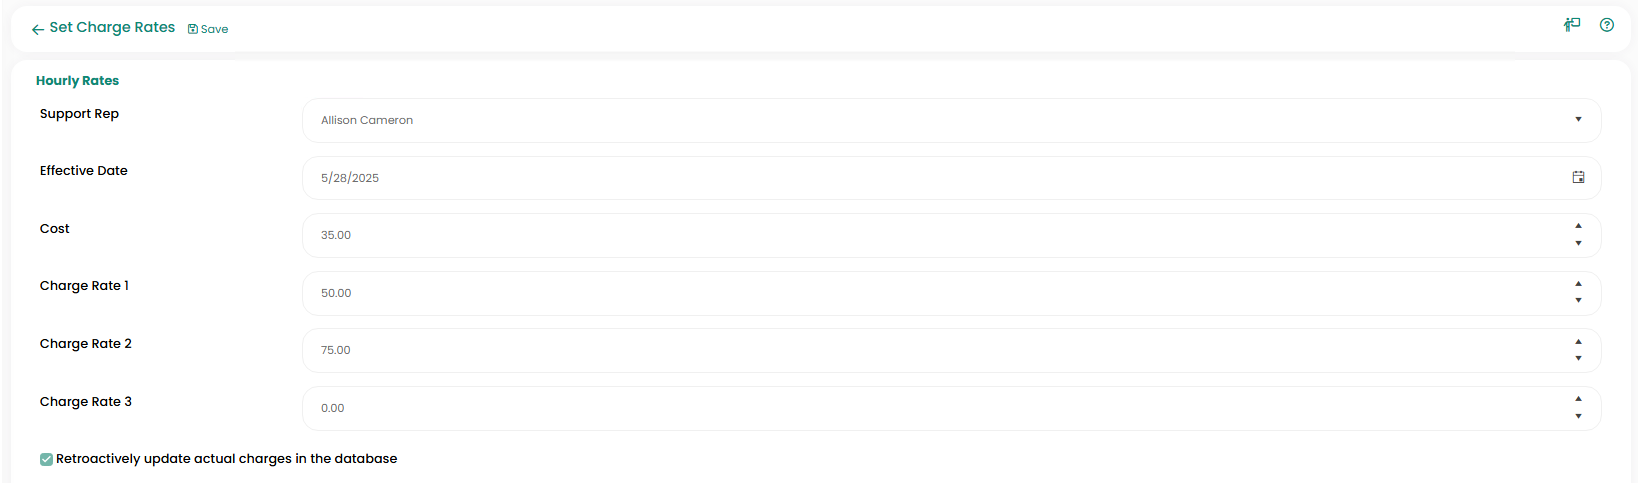1638x483 pixels.
Task: Expand the Support Rep dropdown arrow
Action: 1578,120
